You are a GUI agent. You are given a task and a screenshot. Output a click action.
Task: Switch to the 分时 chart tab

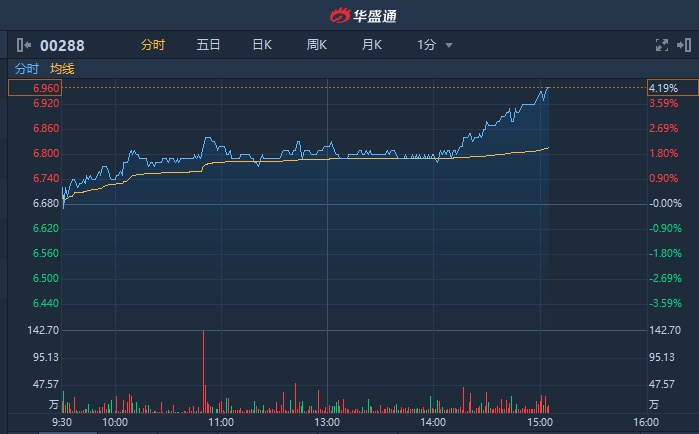click(x=152, y=45)
